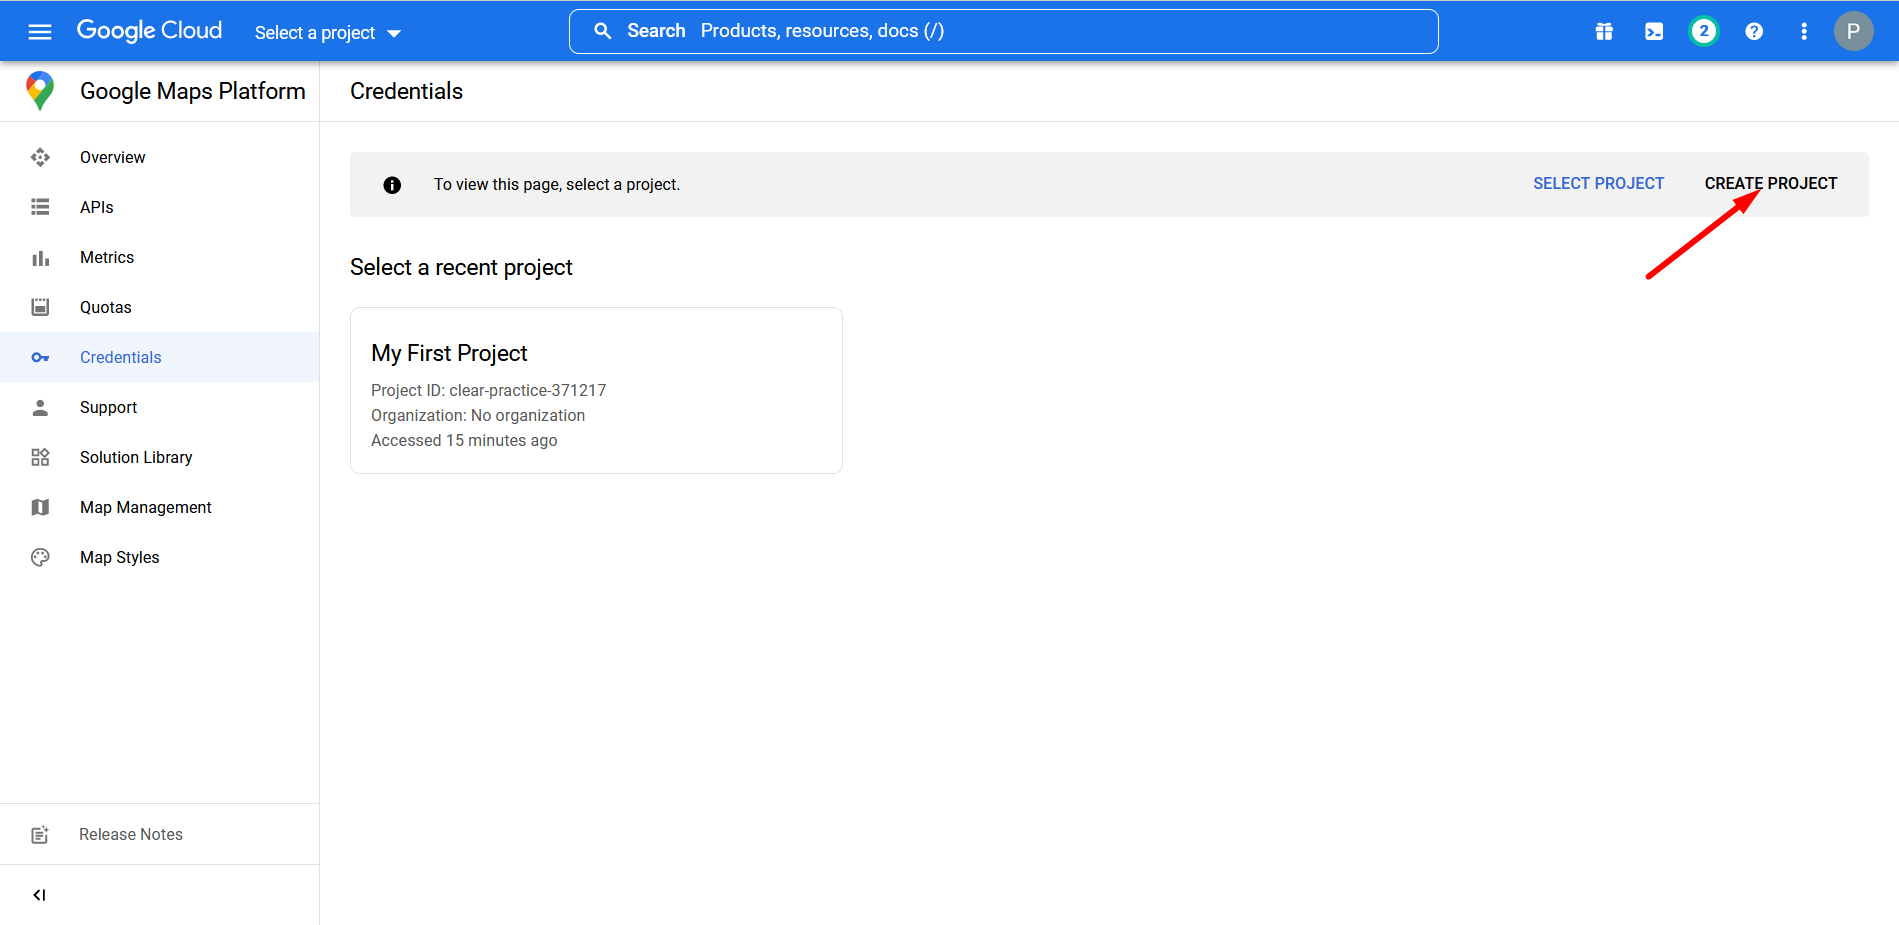The image size is (1899, 925).
Task: Open the Overview menu item
Action: [160, 157]
